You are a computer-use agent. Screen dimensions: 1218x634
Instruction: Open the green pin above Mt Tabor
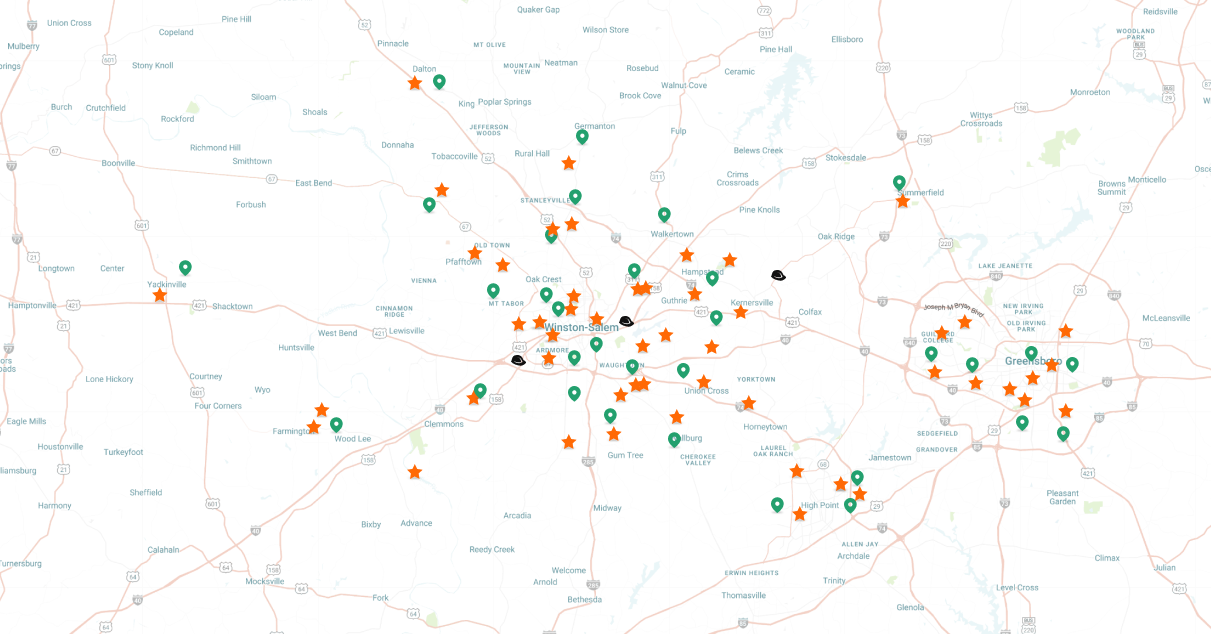pyautogui.click(x=493, y=290)
